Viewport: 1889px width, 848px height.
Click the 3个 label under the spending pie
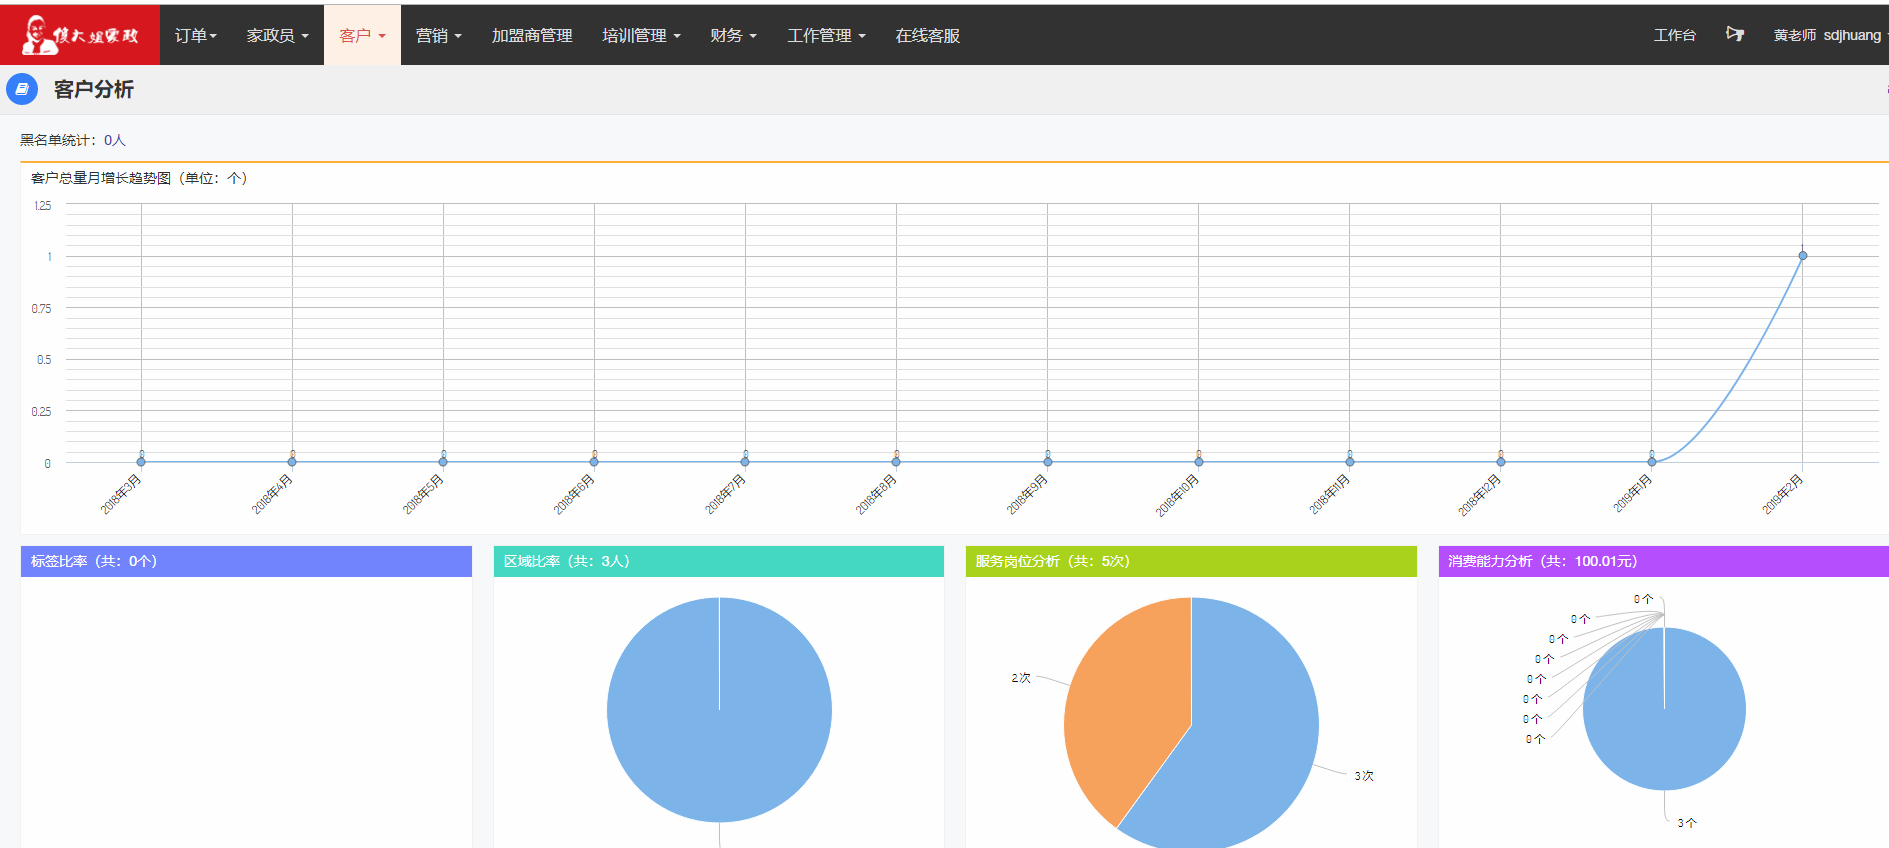pyautogui.click(x=1687, y=823)
